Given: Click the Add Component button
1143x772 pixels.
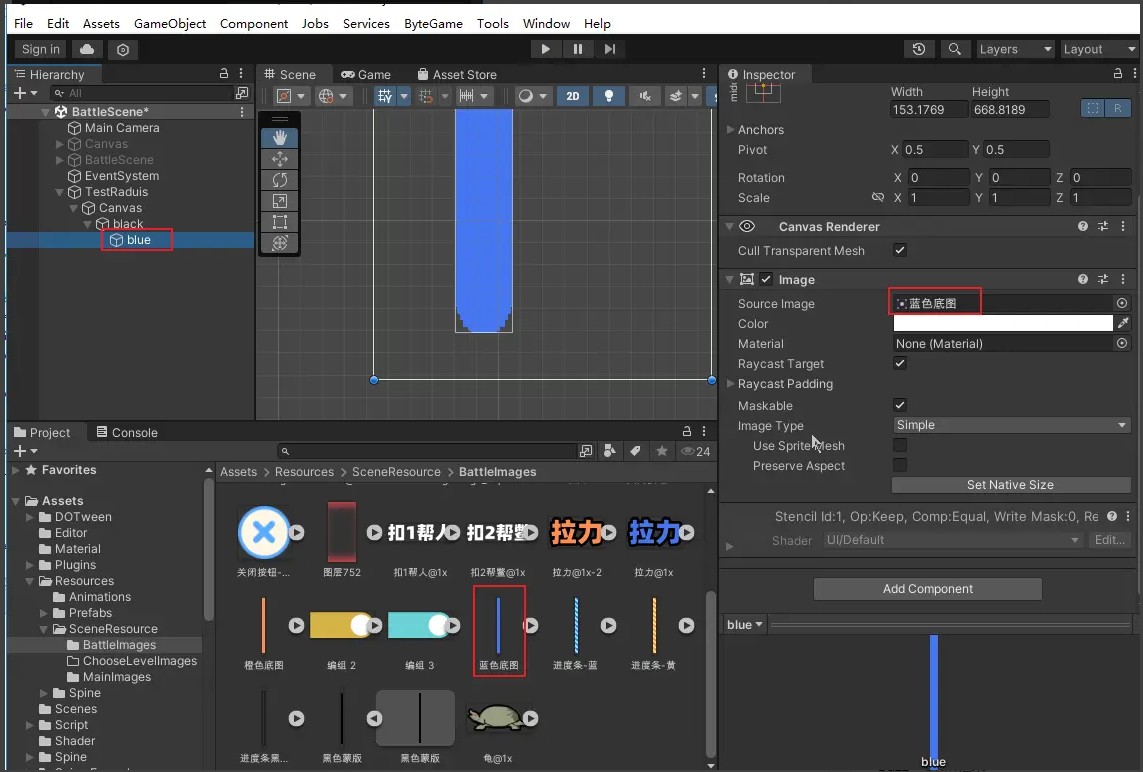Looking at the screenshot, I should coord(927,589).
